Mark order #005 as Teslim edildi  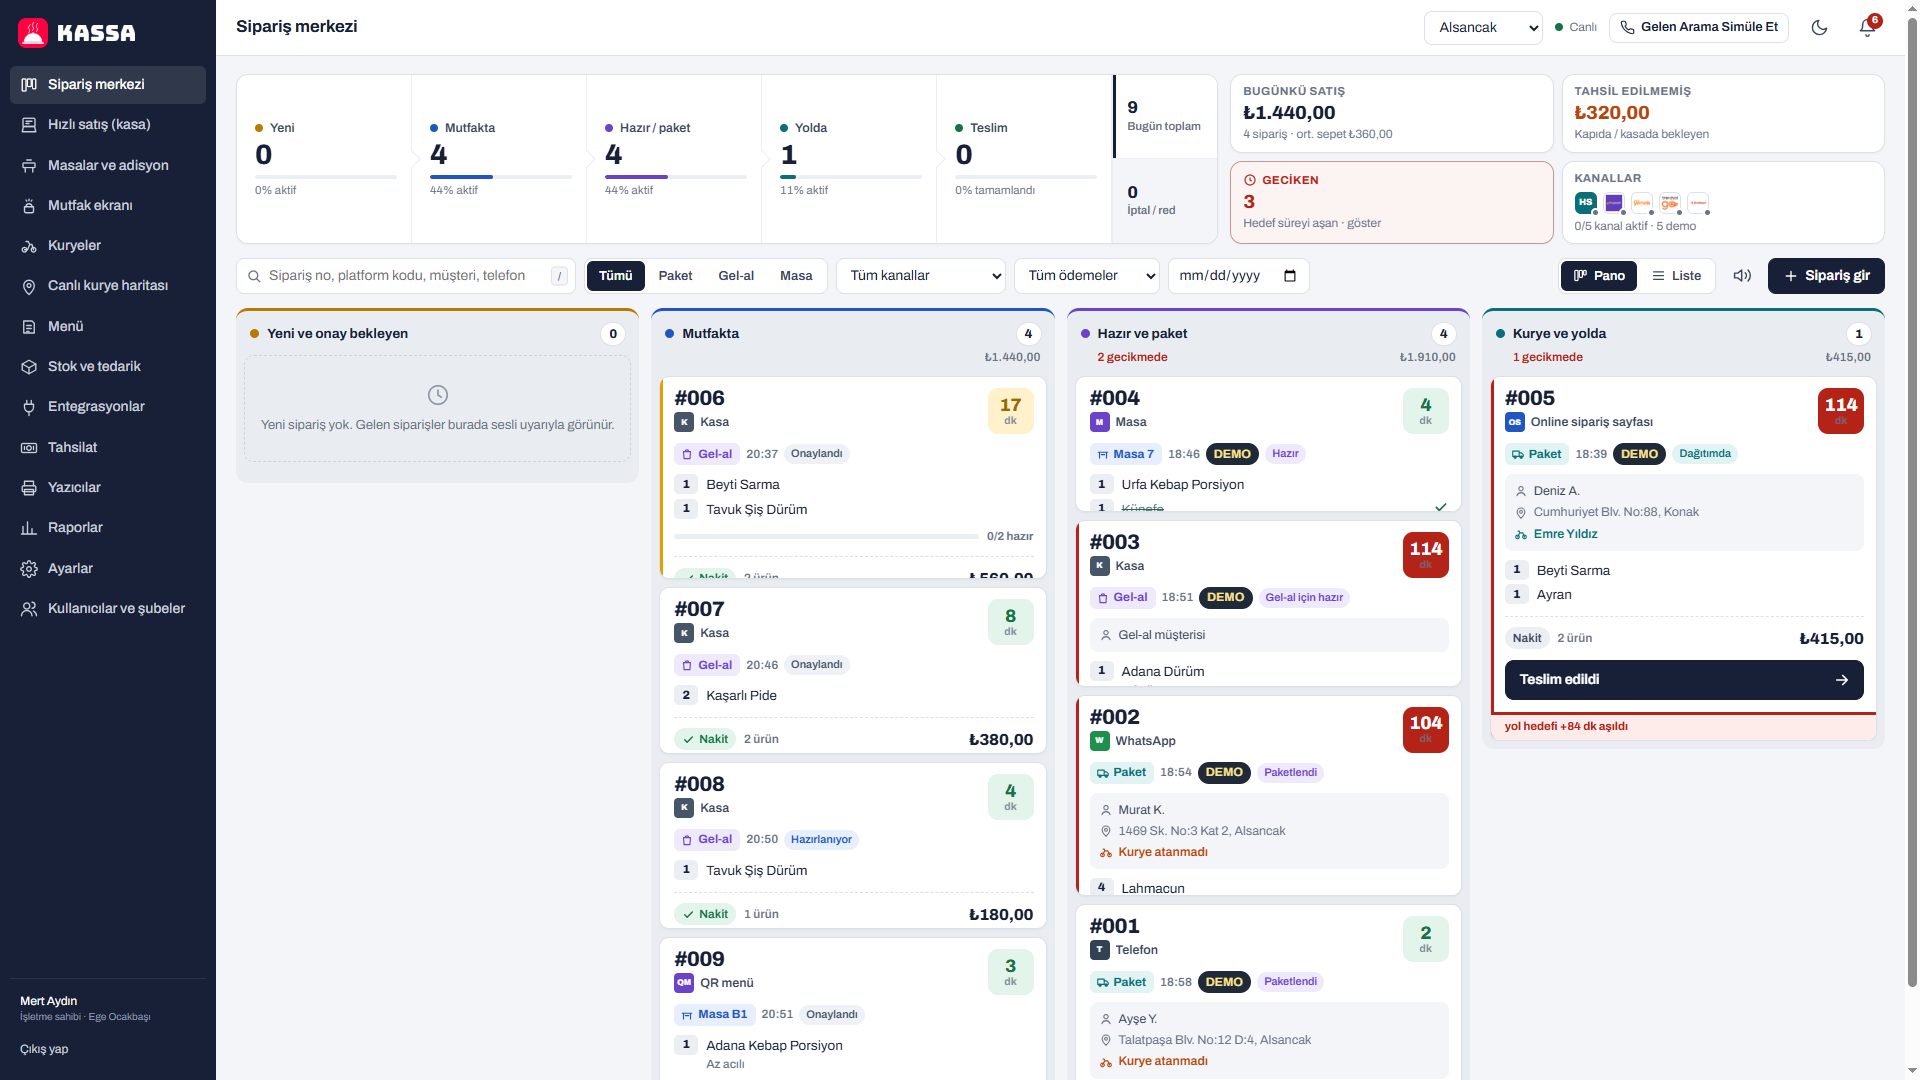click(x=1684, y=680)
